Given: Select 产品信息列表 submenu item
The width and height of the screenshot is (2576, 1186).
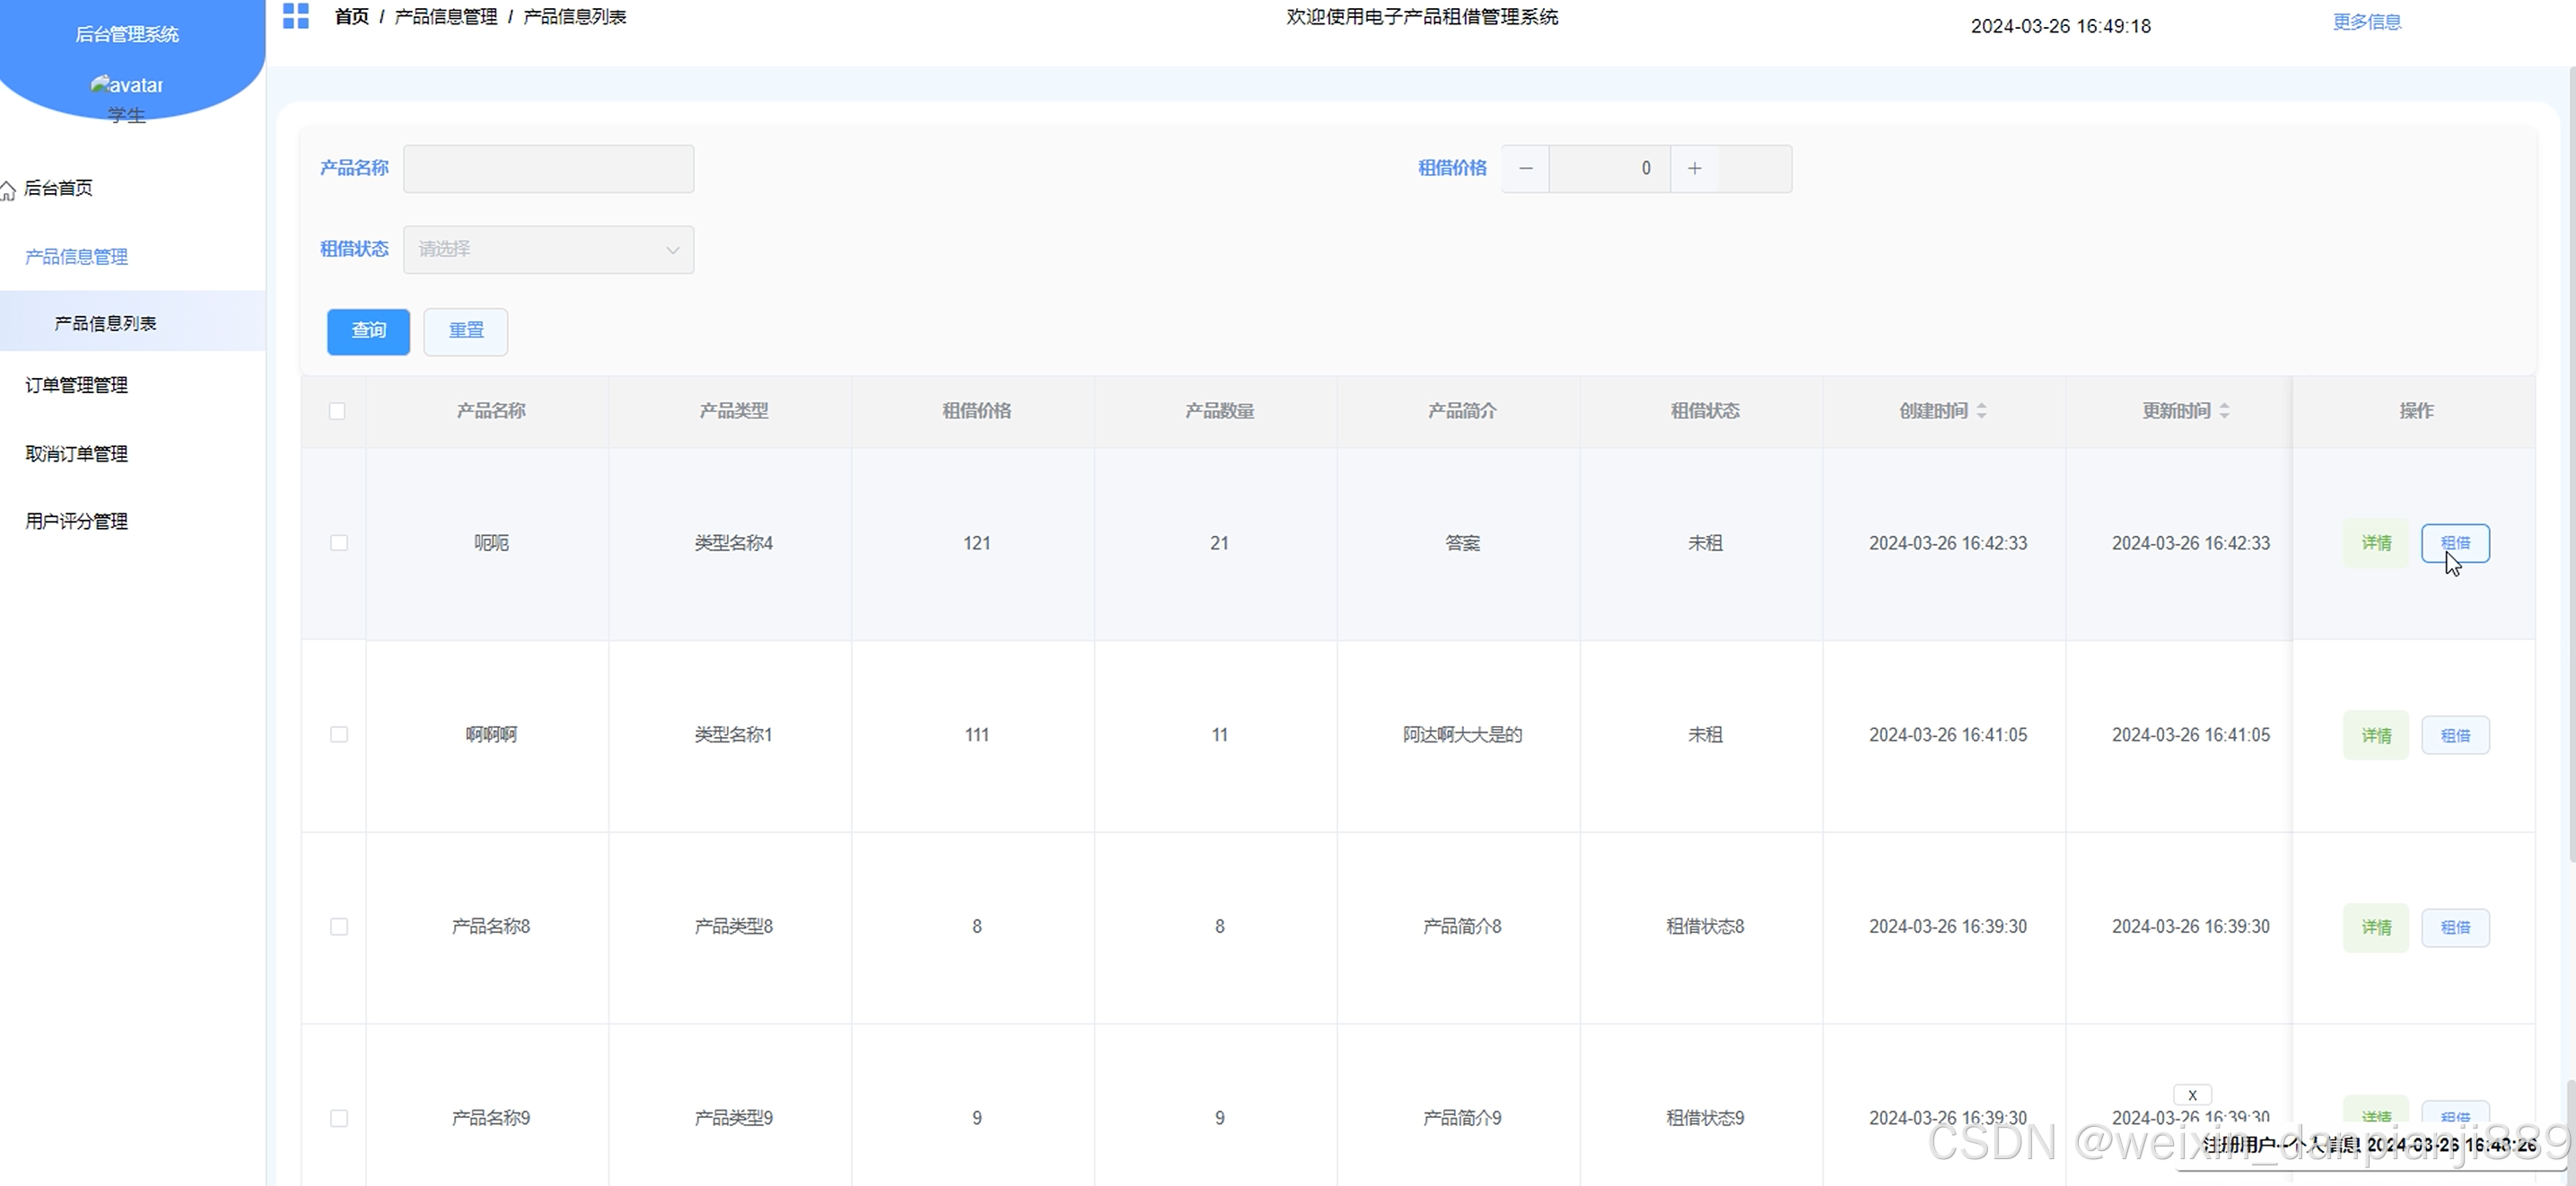Looking at the screenshot, I should coord(105,323).
